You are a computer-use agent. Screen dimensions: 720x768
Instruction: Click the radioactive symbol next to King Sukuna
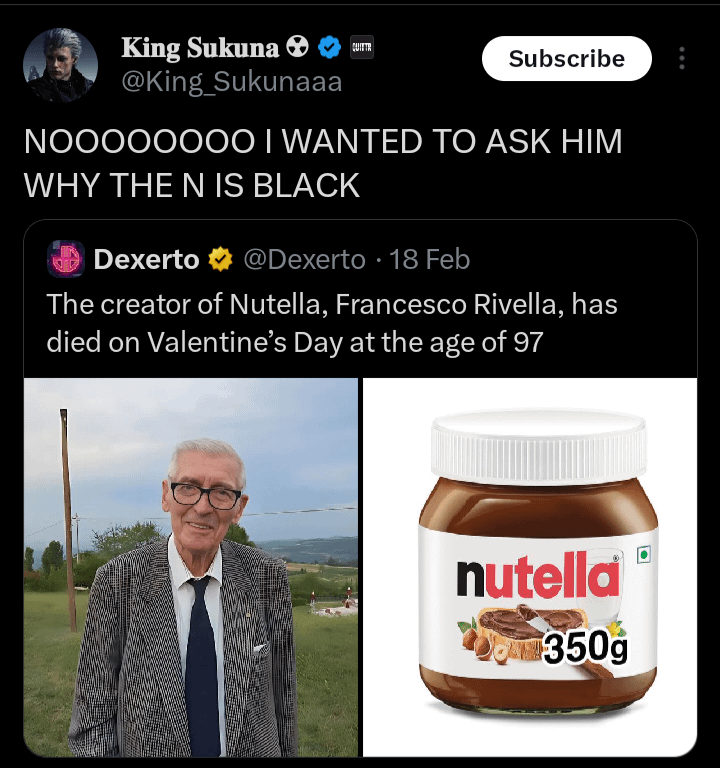click(297, 48)
